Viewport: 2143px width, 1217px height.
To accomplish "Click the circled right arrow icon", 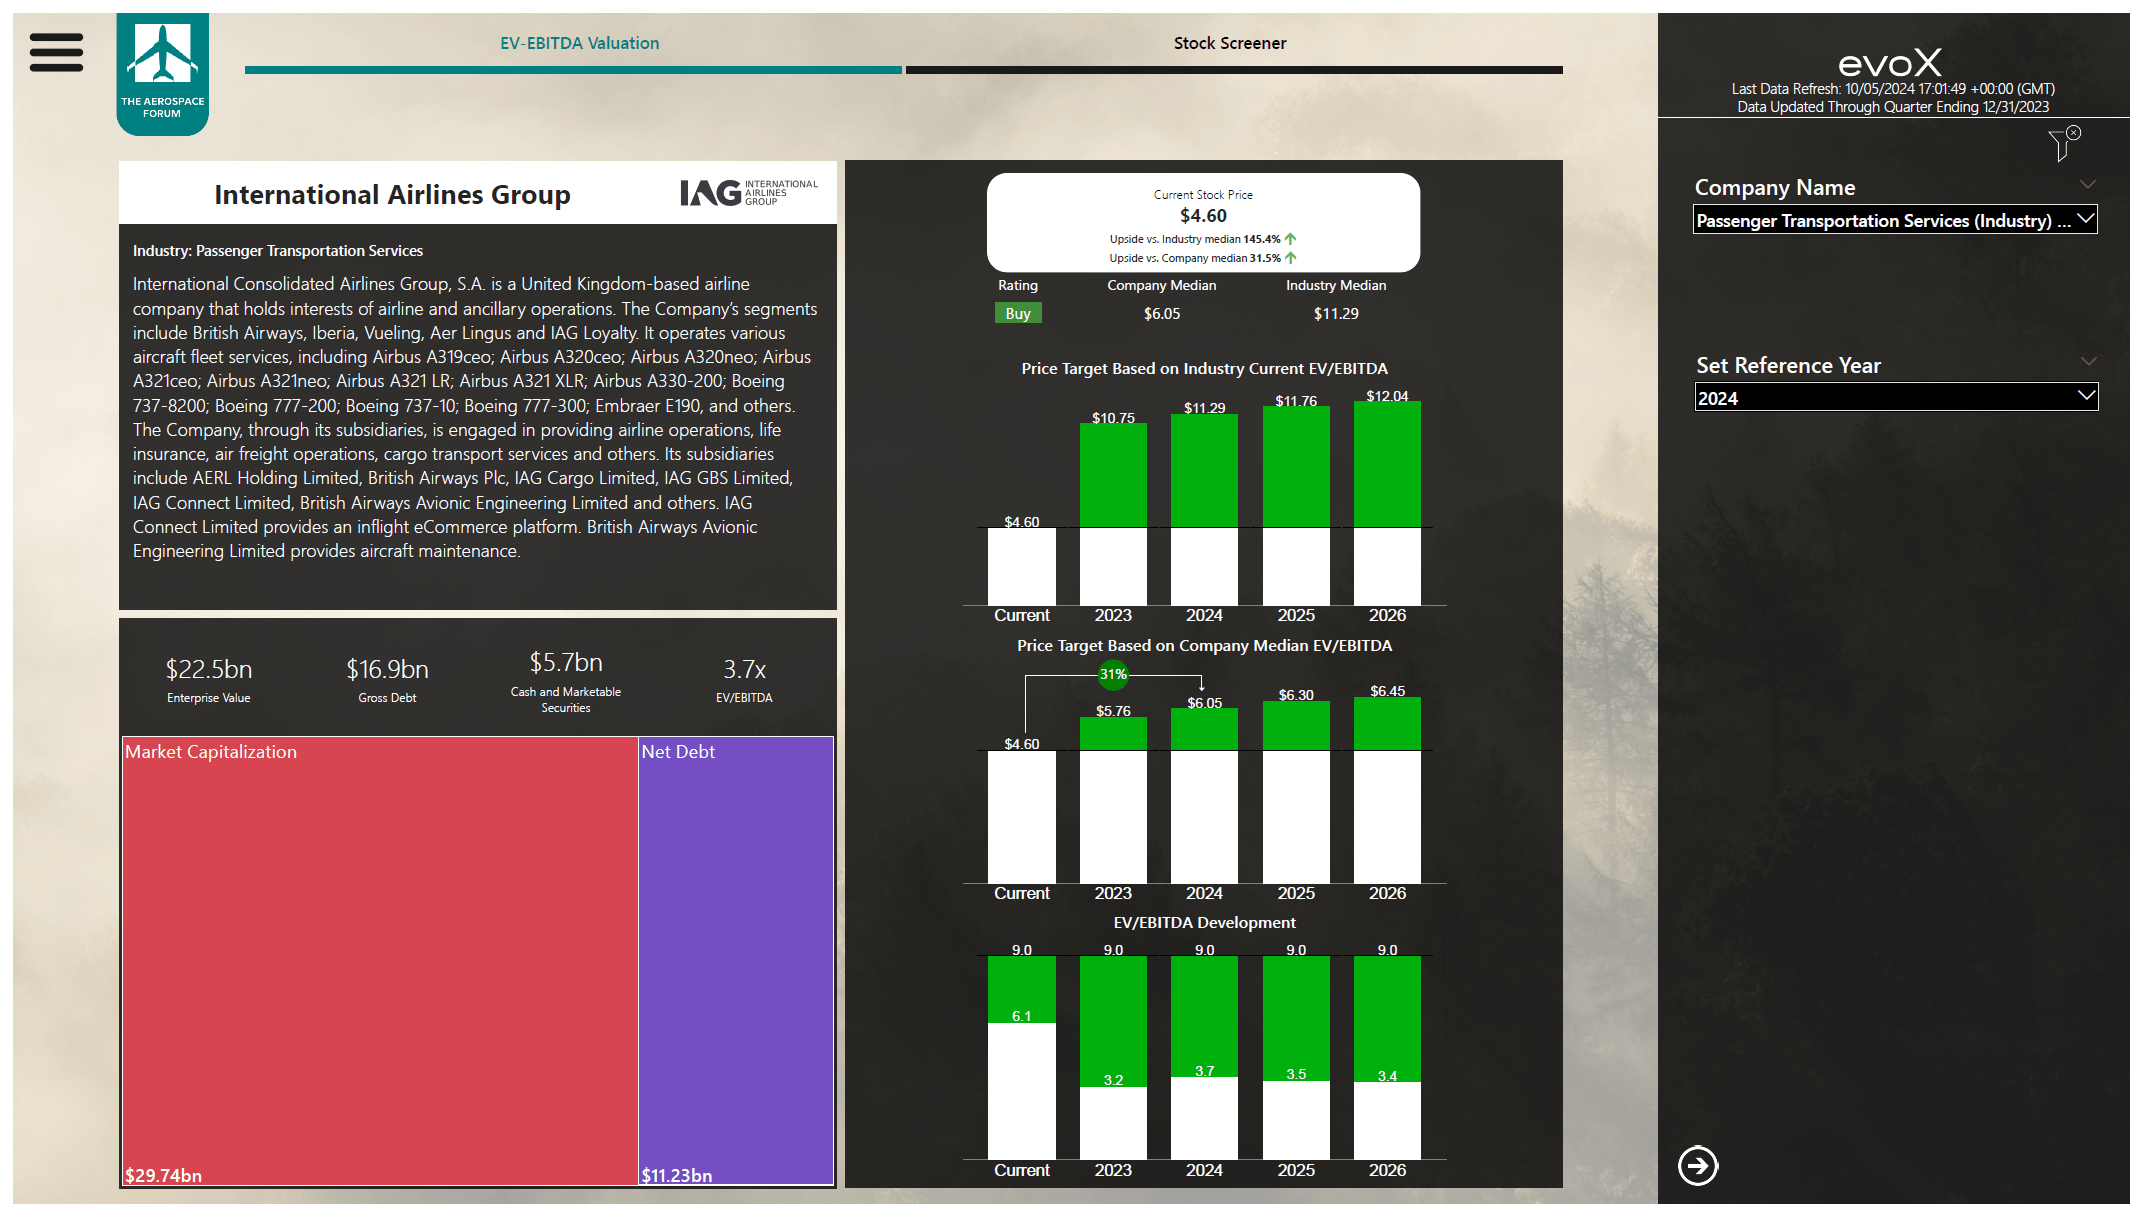I will point(1697,1165).
